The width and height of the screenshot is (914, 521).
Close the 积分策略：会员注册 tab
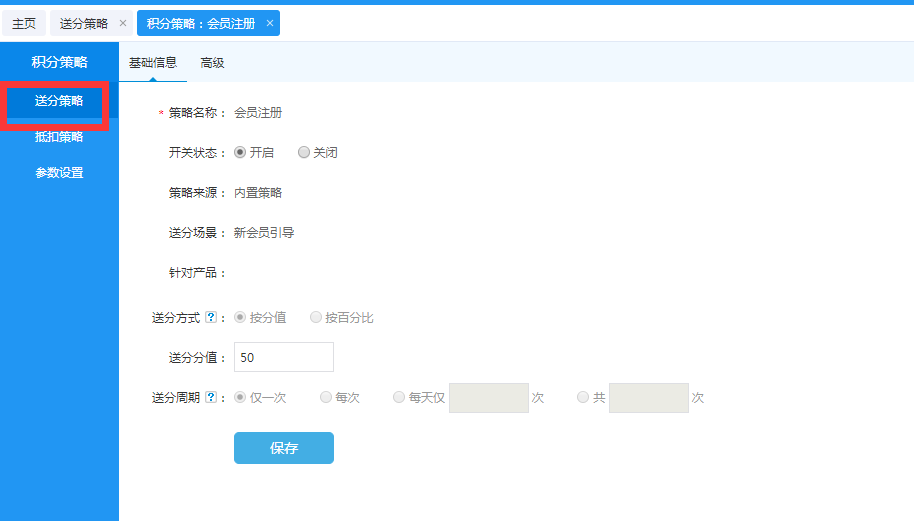coord(269,23)
